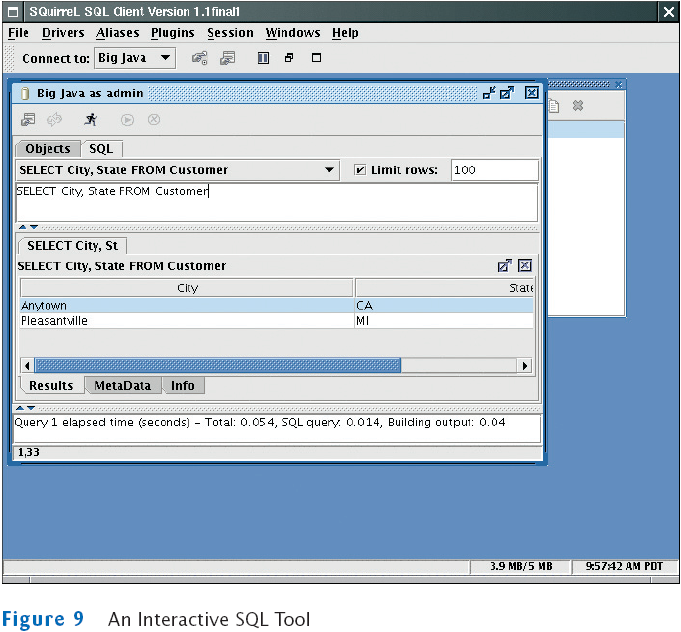Click the split pane collapse arrows below SQL editor
The height and width of the screenshot is (632, 681).
(x=28, y=227)
